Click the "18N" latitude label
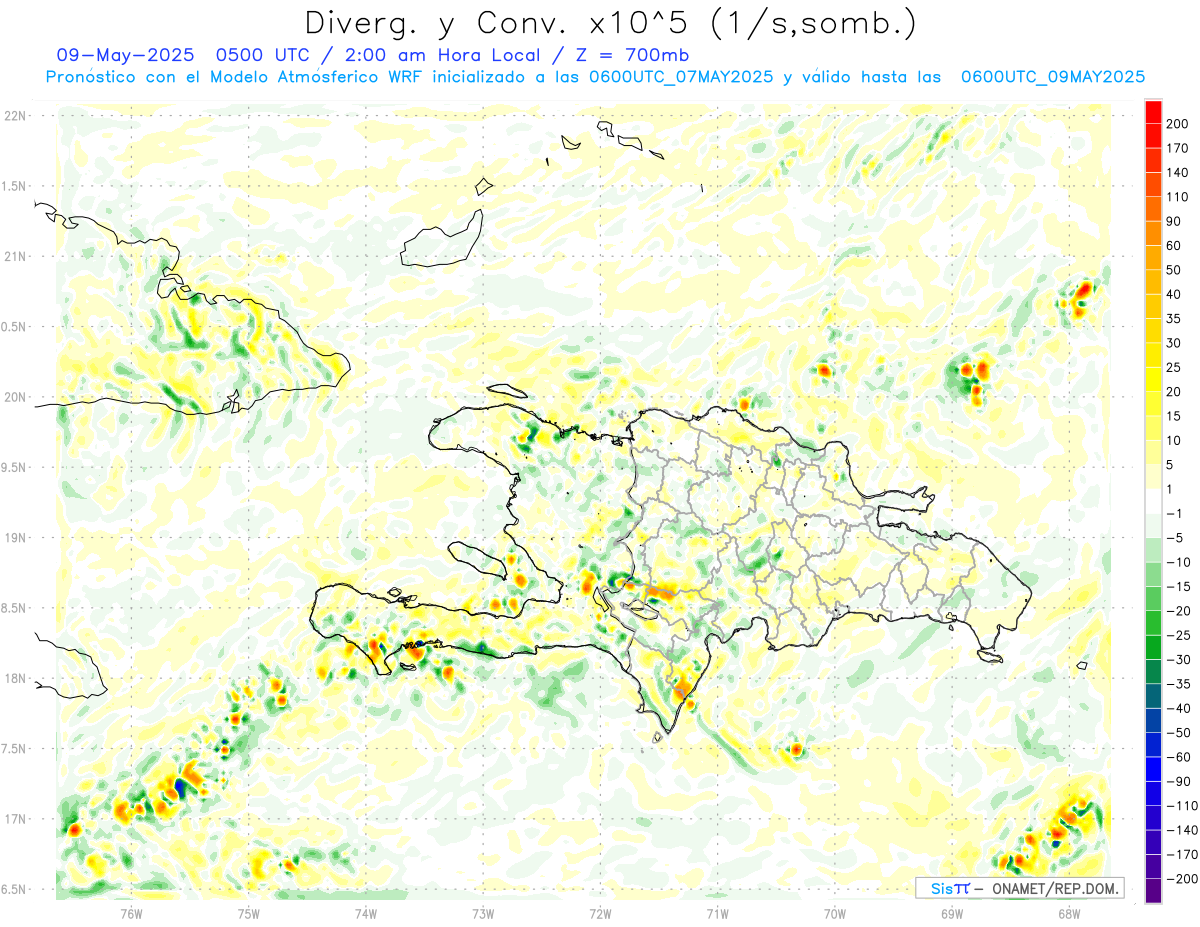The image size is (1200, 927). tap(15, 679)
